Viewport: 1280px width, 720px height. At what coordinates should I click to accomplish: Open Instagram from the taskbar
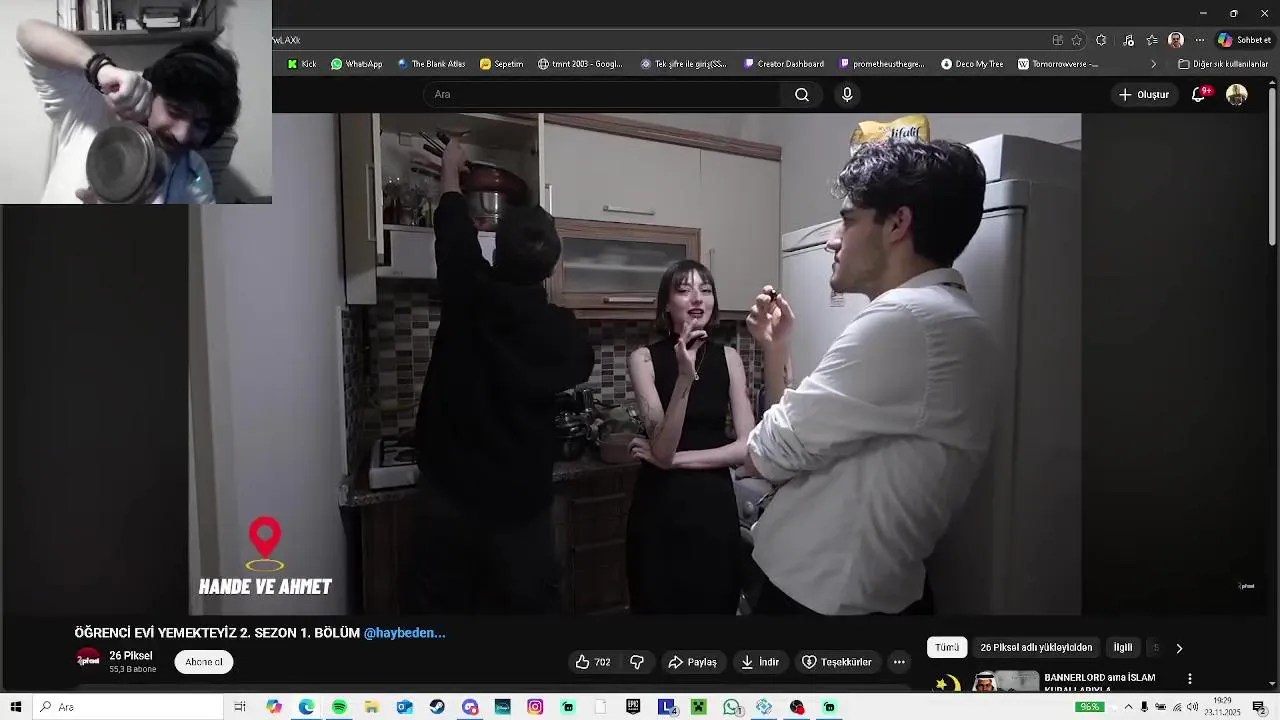[535, 707]
